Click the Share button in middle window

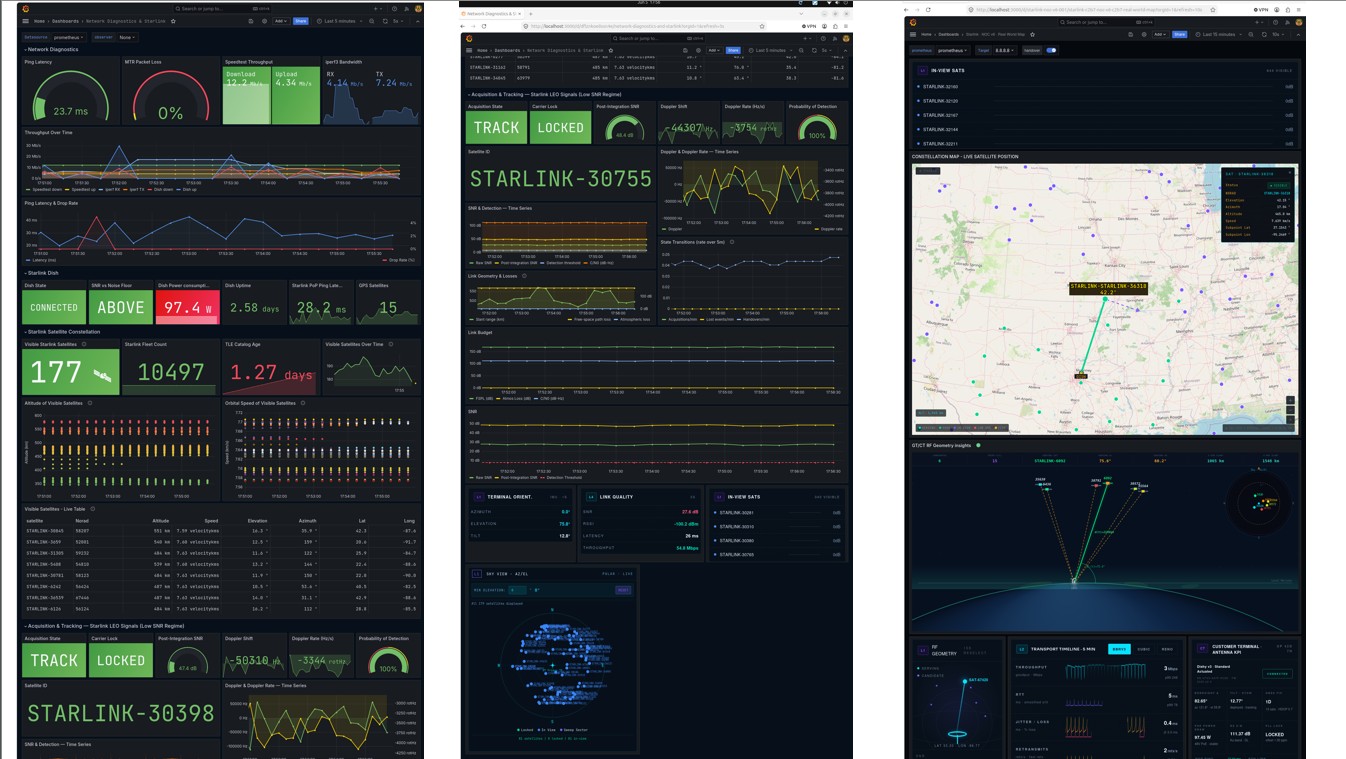tap(734, 50)
